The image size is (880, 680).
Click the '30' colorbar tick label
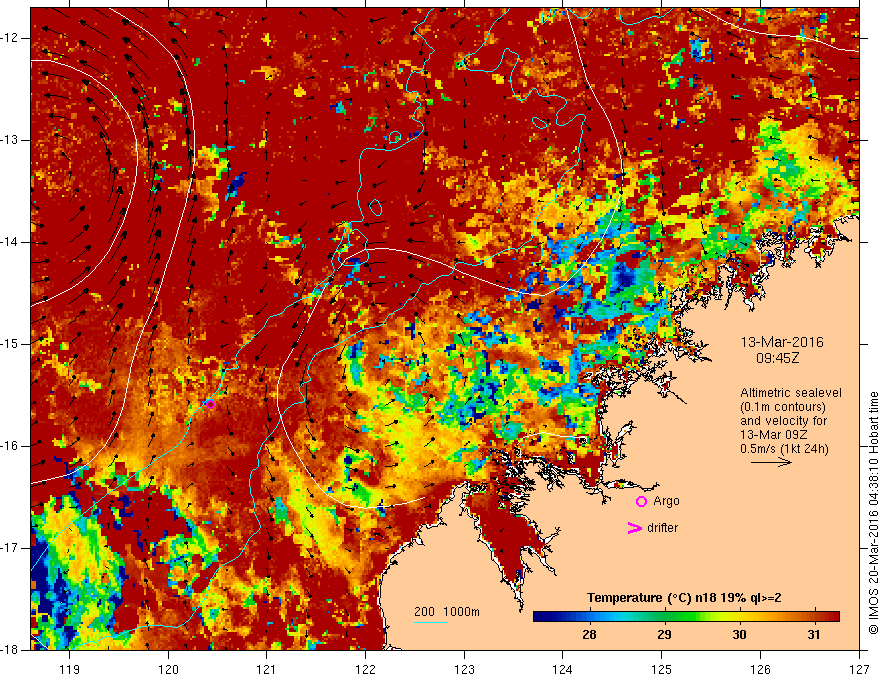(x=739, y=635)
